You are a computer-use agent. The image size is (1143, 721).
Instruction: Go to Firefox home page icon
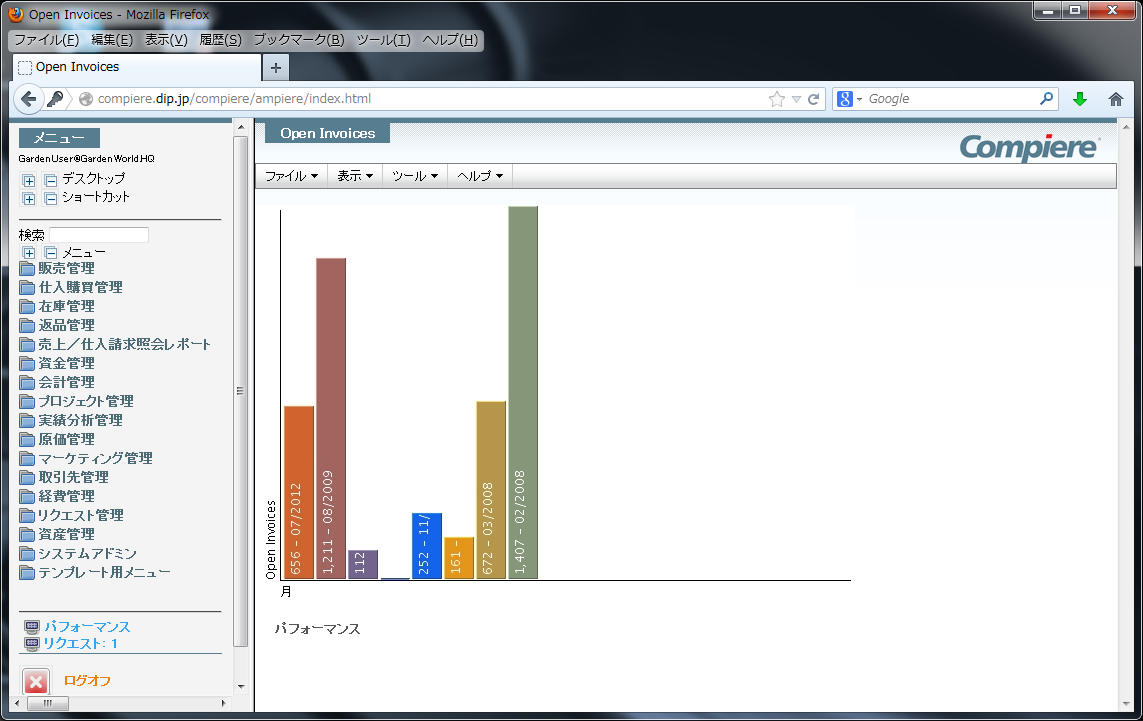point(1115,99)
